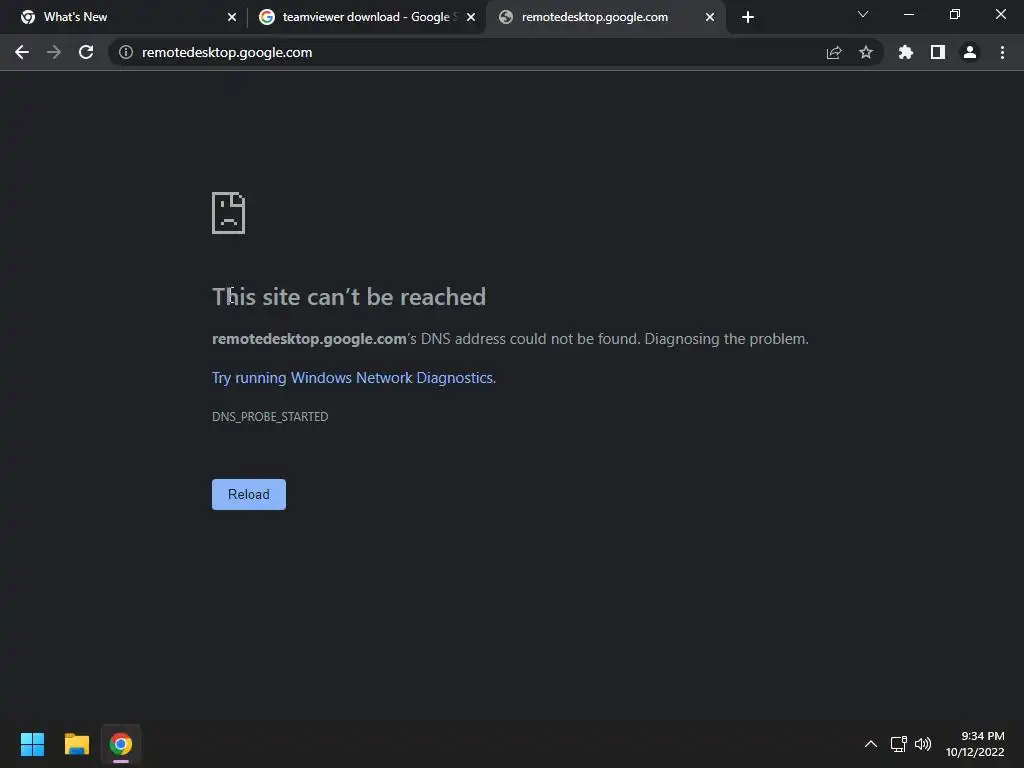1024x768 pixels.
Task: Close the teamviewer download tab
Action: click(x=471, y=17)
